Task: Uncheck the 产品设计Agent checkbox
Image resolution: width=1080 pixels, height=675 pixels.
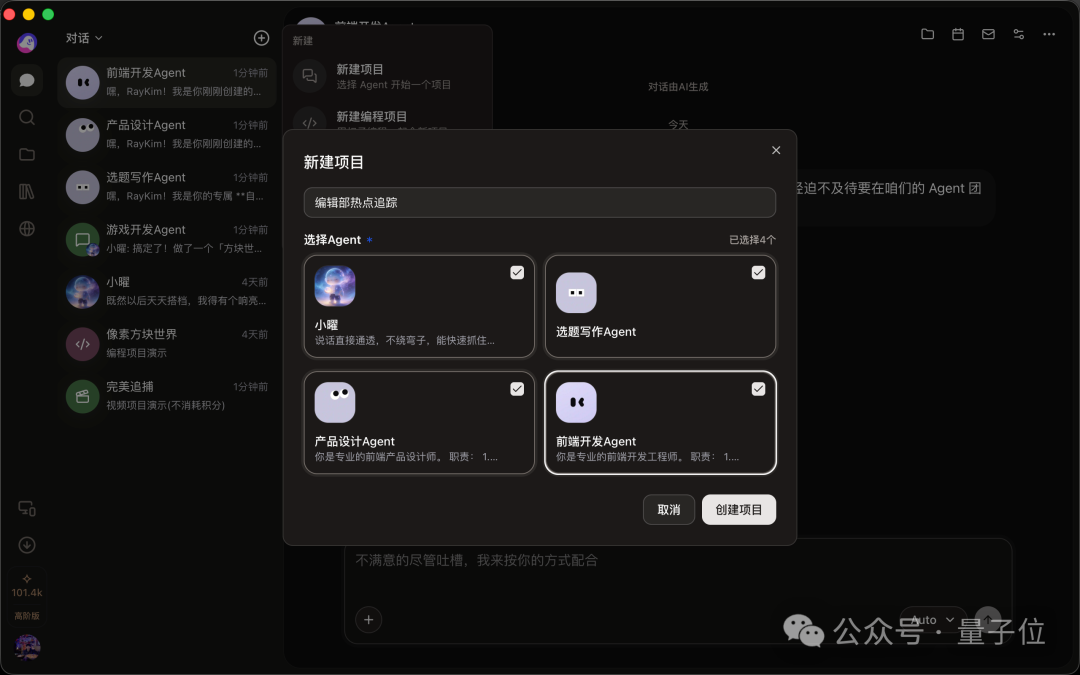Action: [517, 389]
